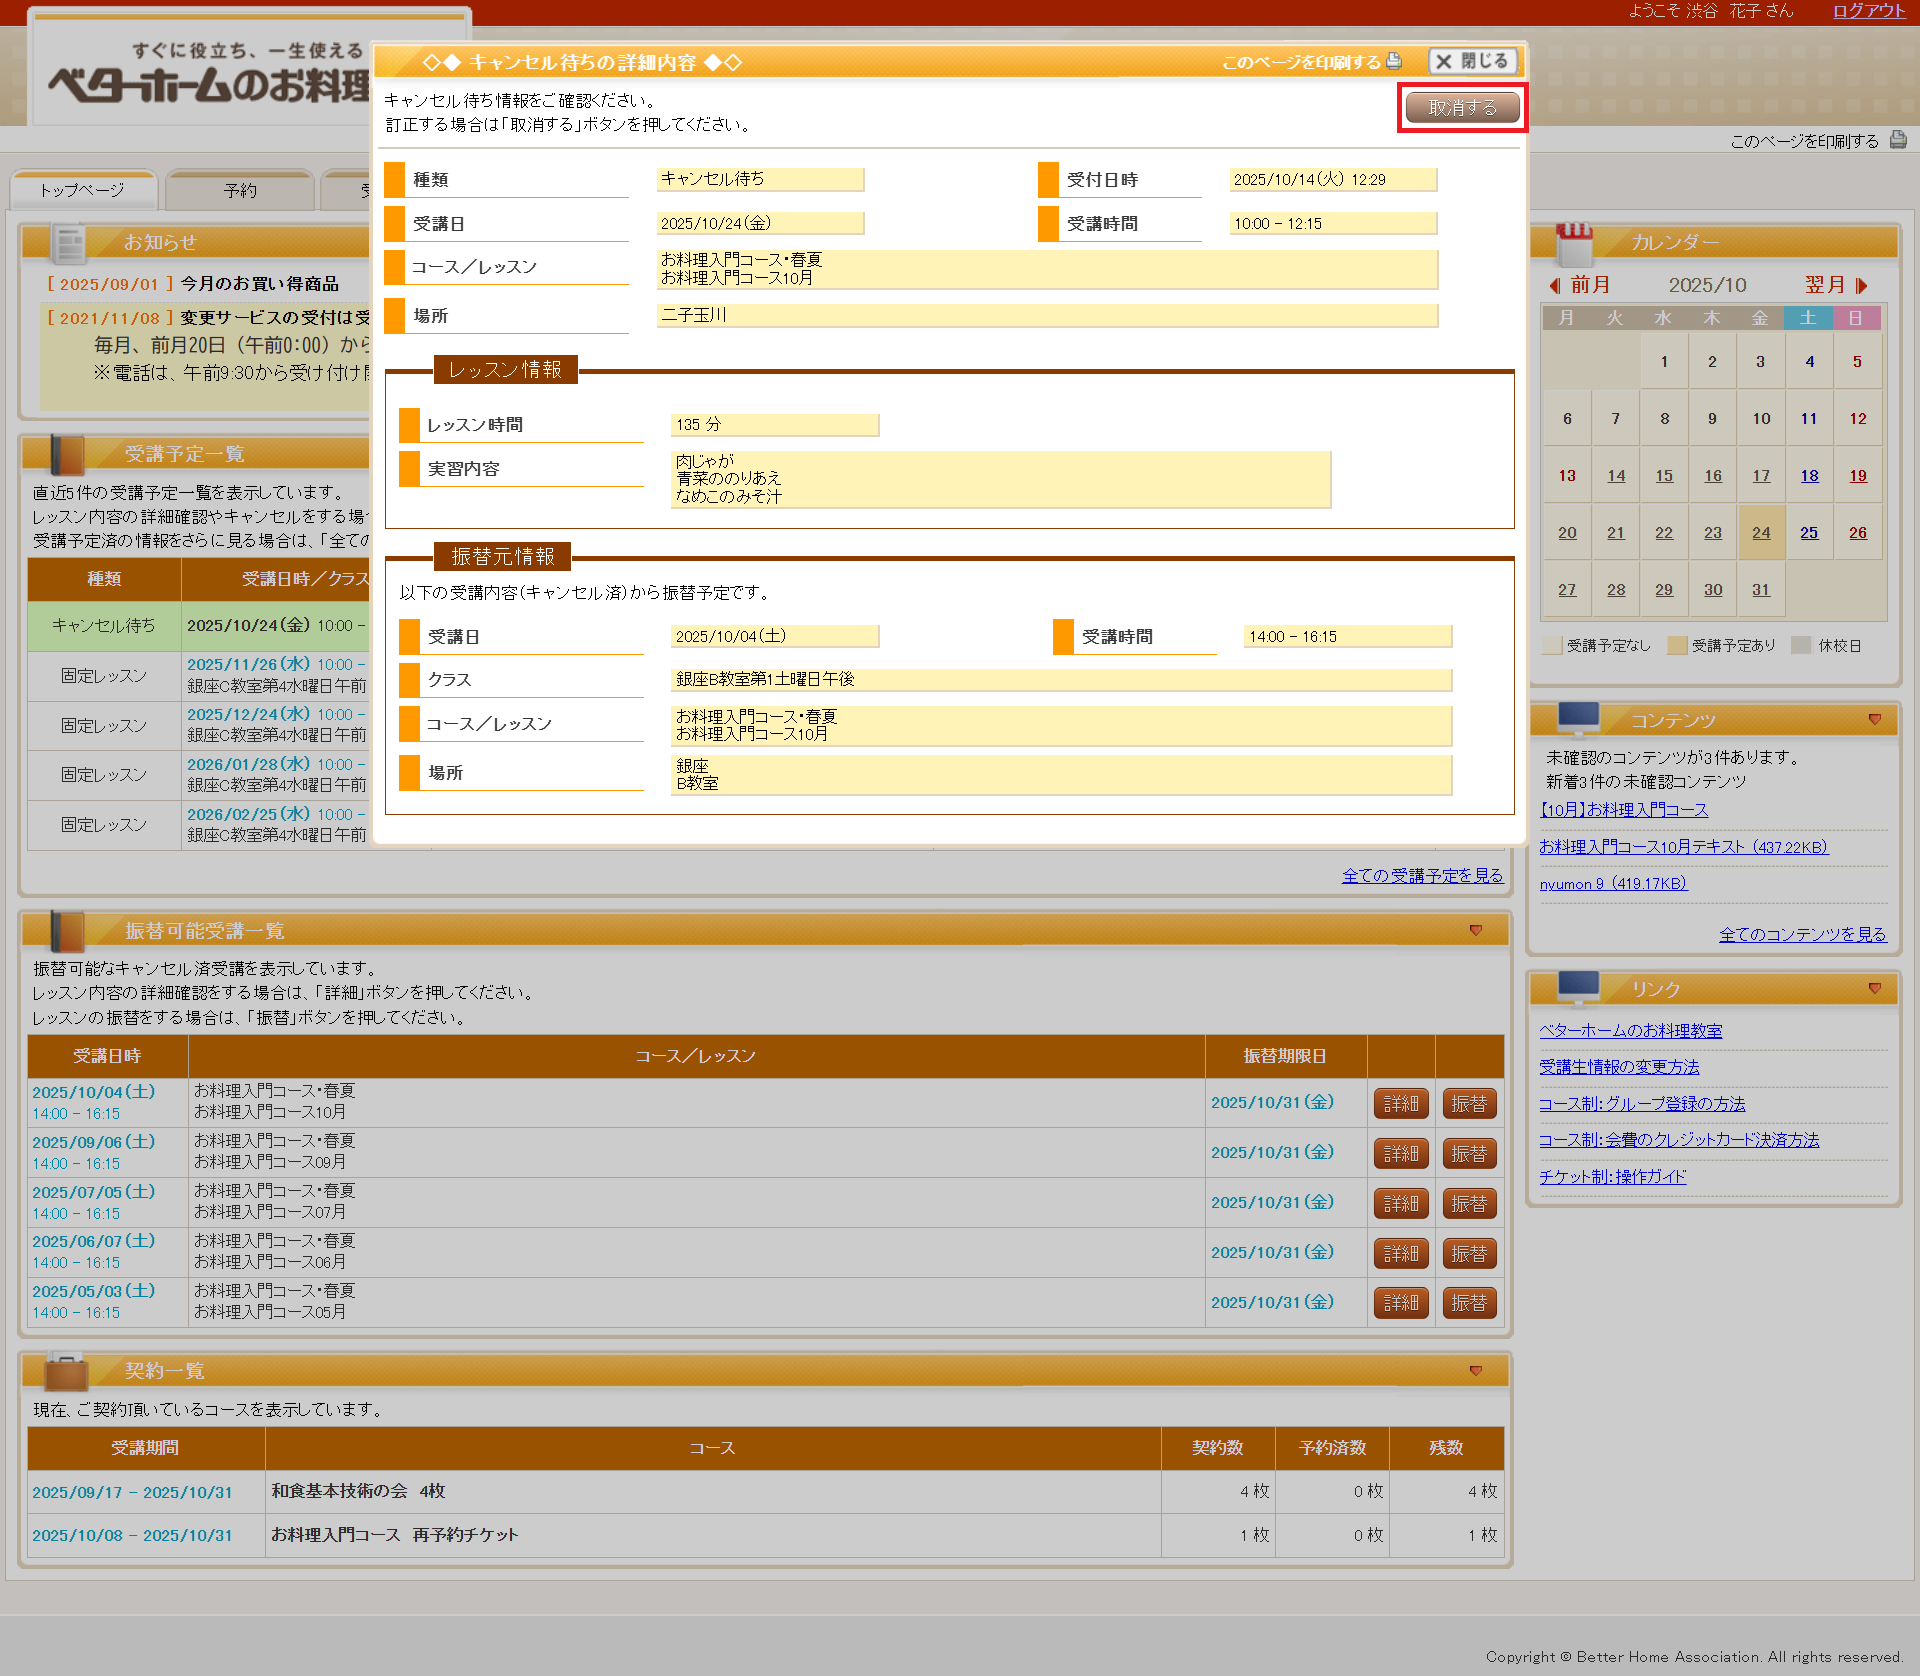
Task: Click 振替 button for 2025/09/06 lesson
Action: point(1468,1154)
